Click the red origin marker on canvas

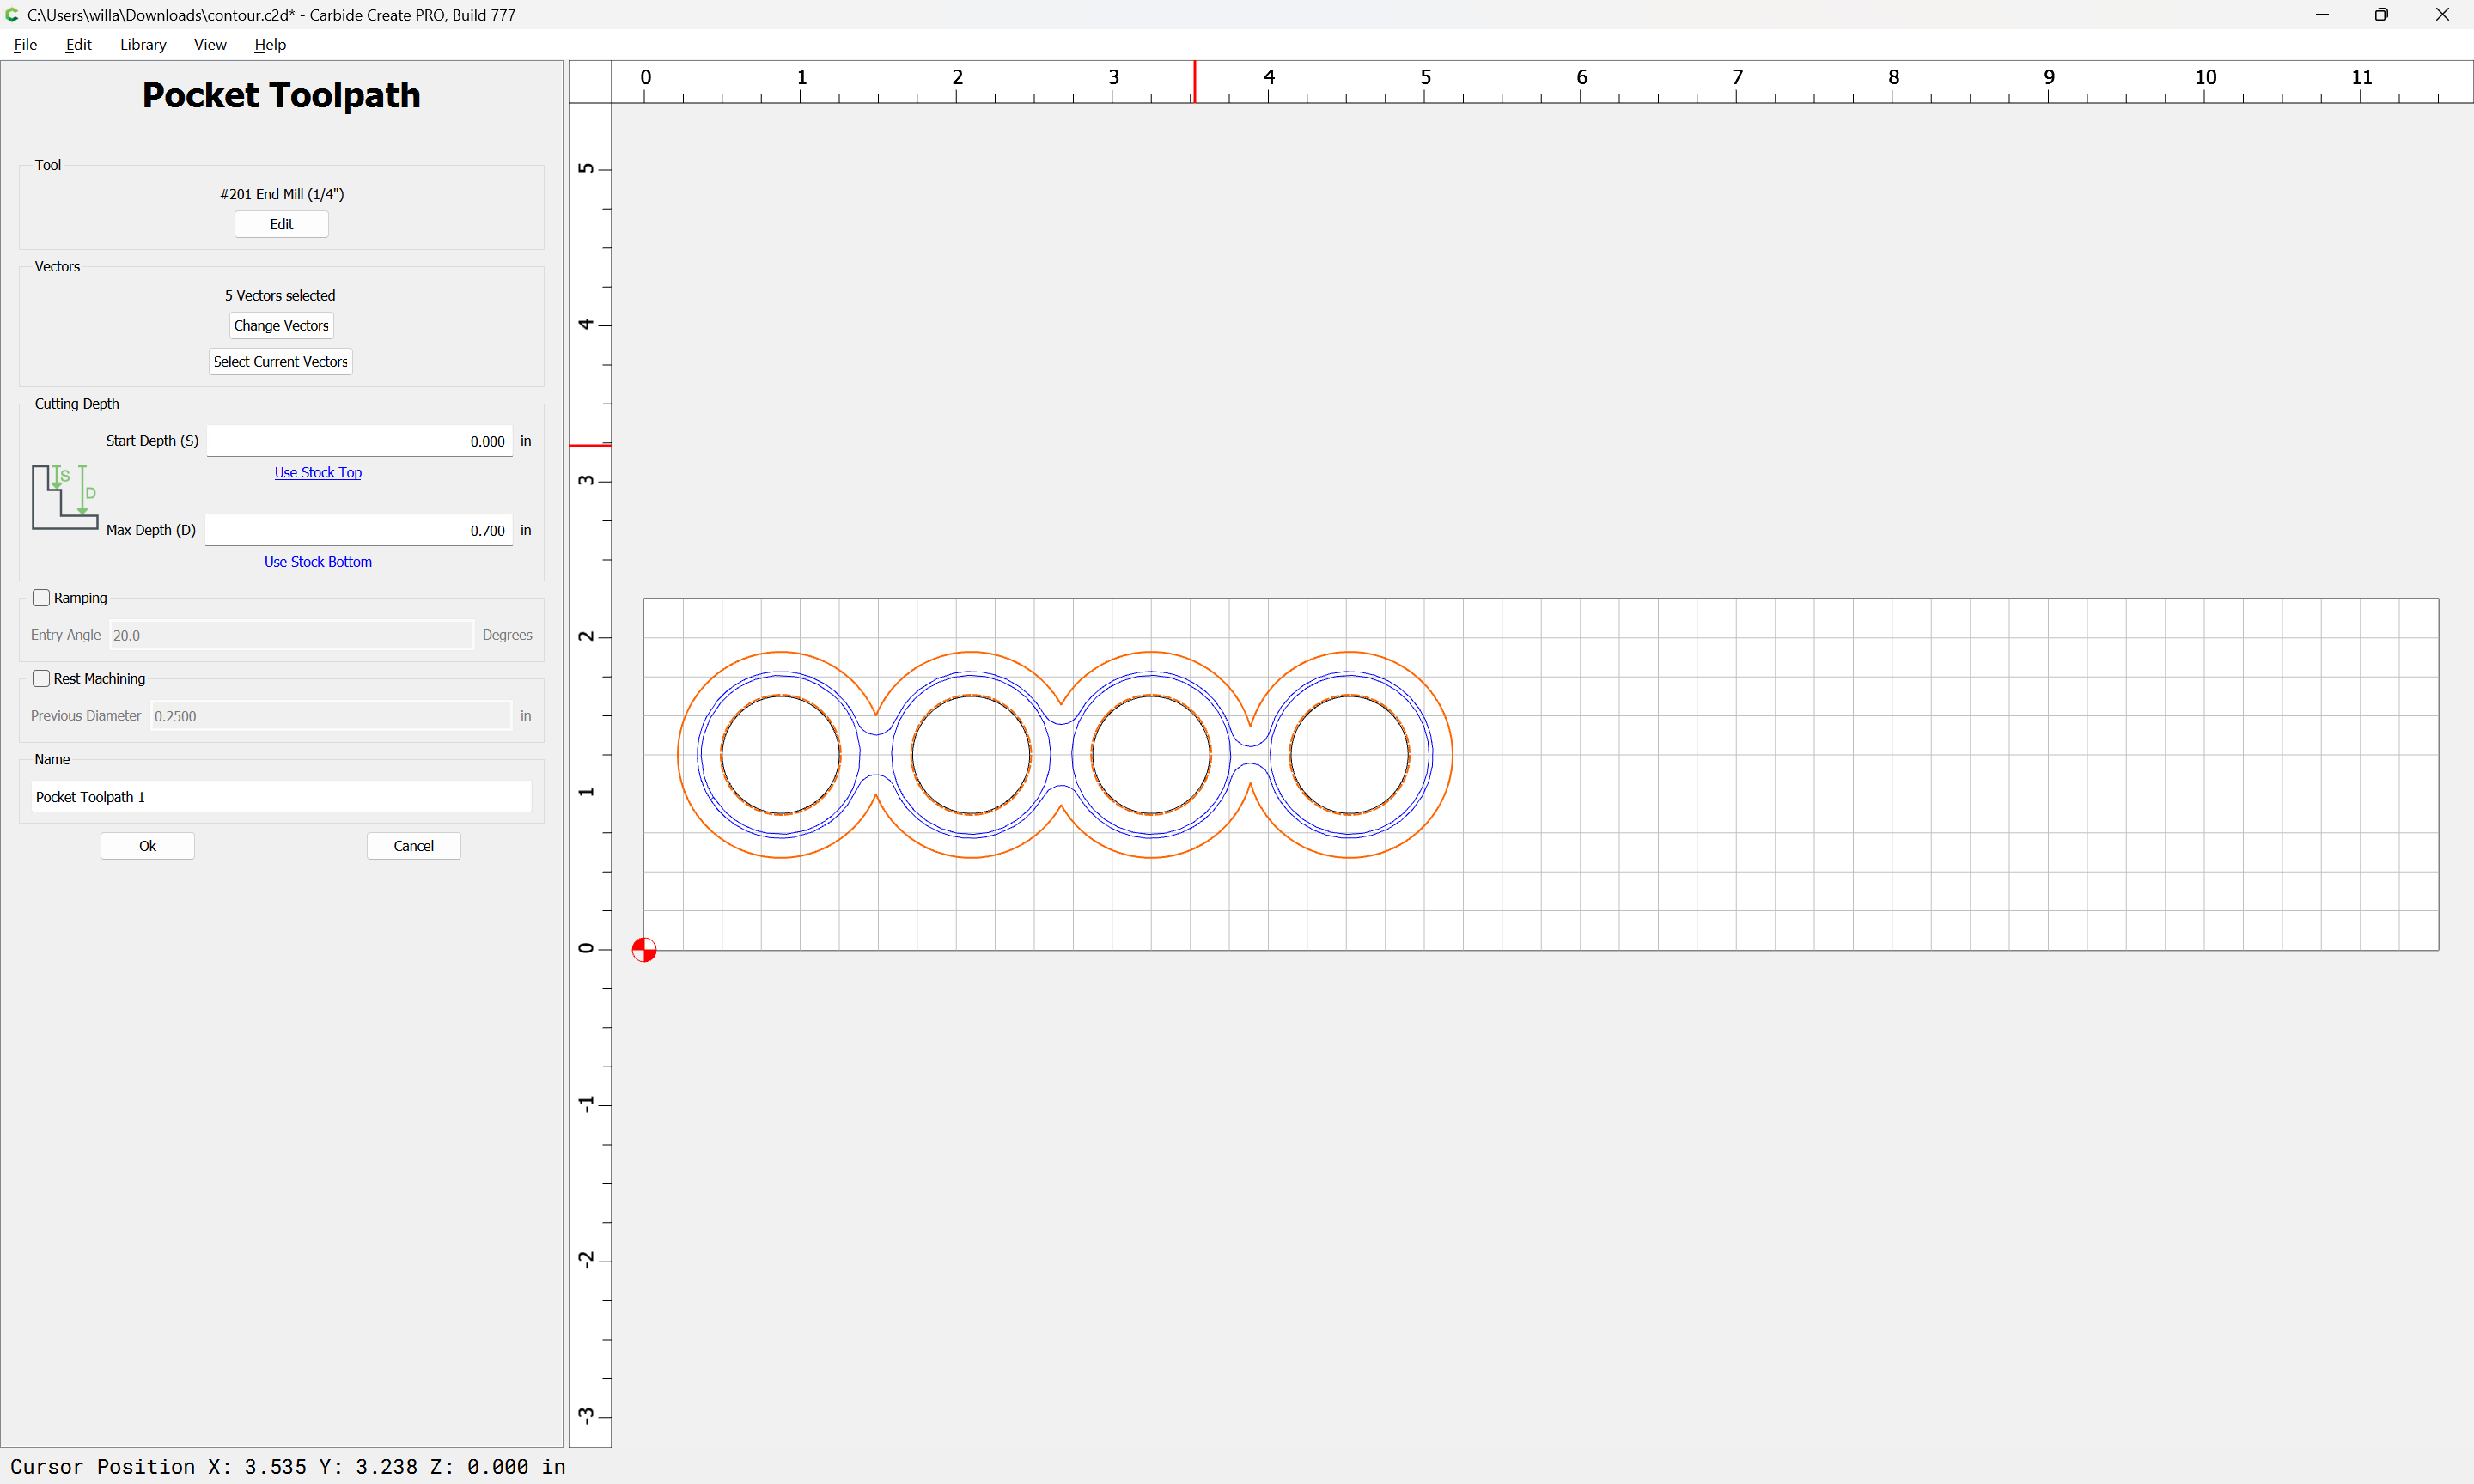644,950
